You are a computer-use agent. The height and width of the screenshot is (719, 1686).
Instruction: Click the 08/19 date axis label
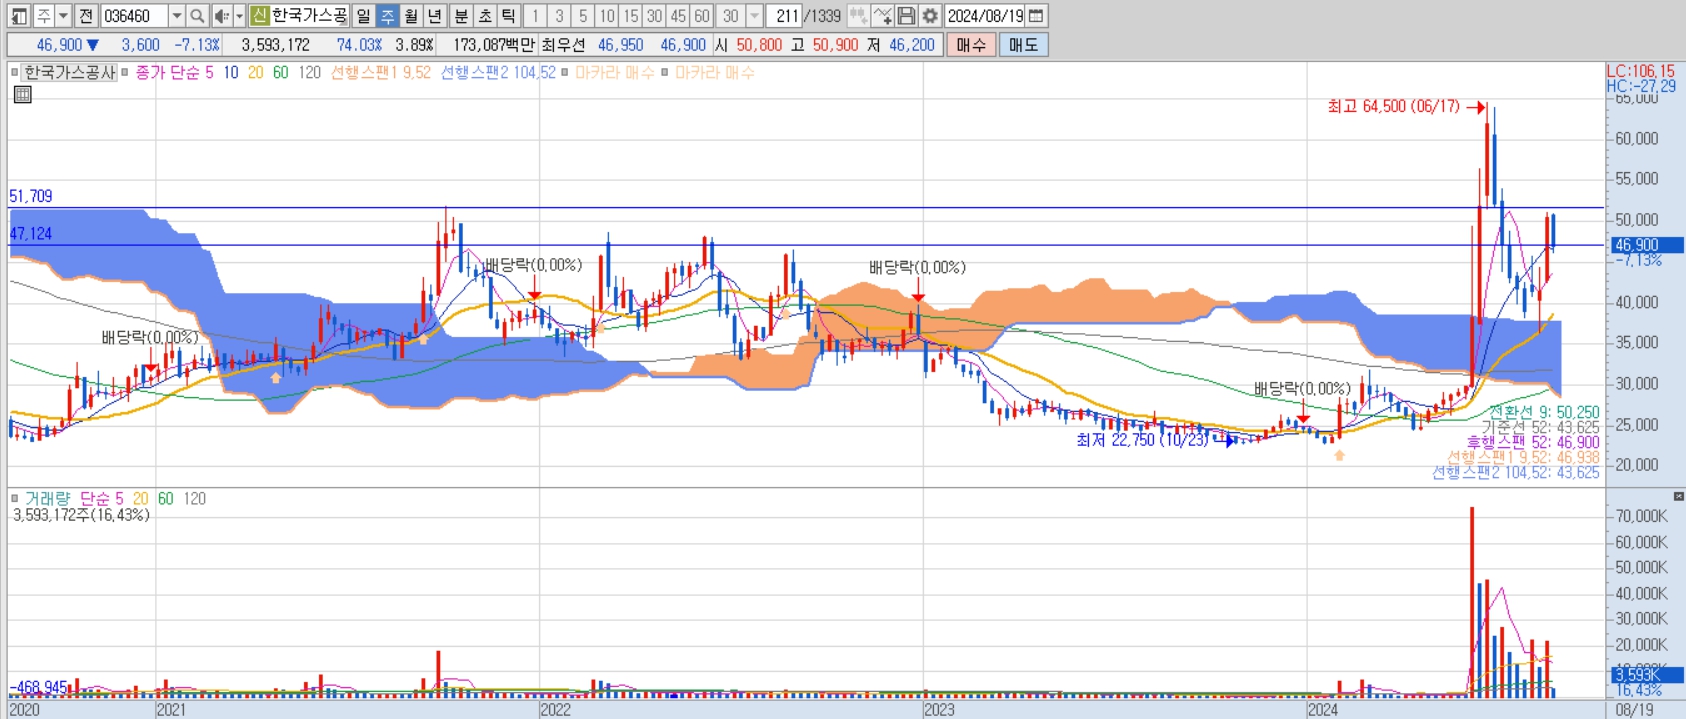[1634, 709]
